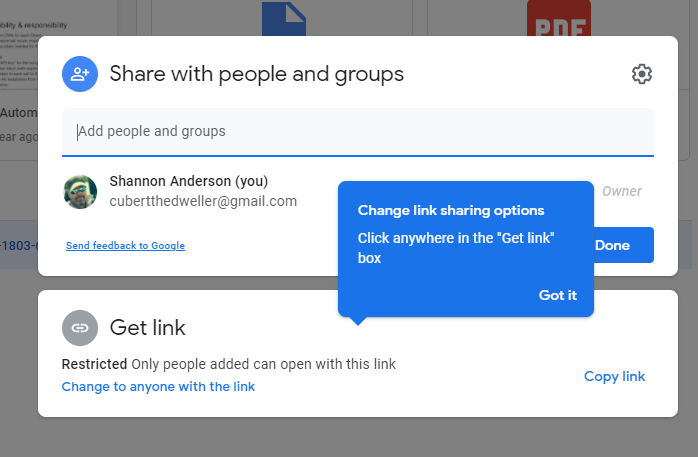Screen dimensions: 698x457
Task: Open Send feedback to Google link
Action: click(125, 246)
